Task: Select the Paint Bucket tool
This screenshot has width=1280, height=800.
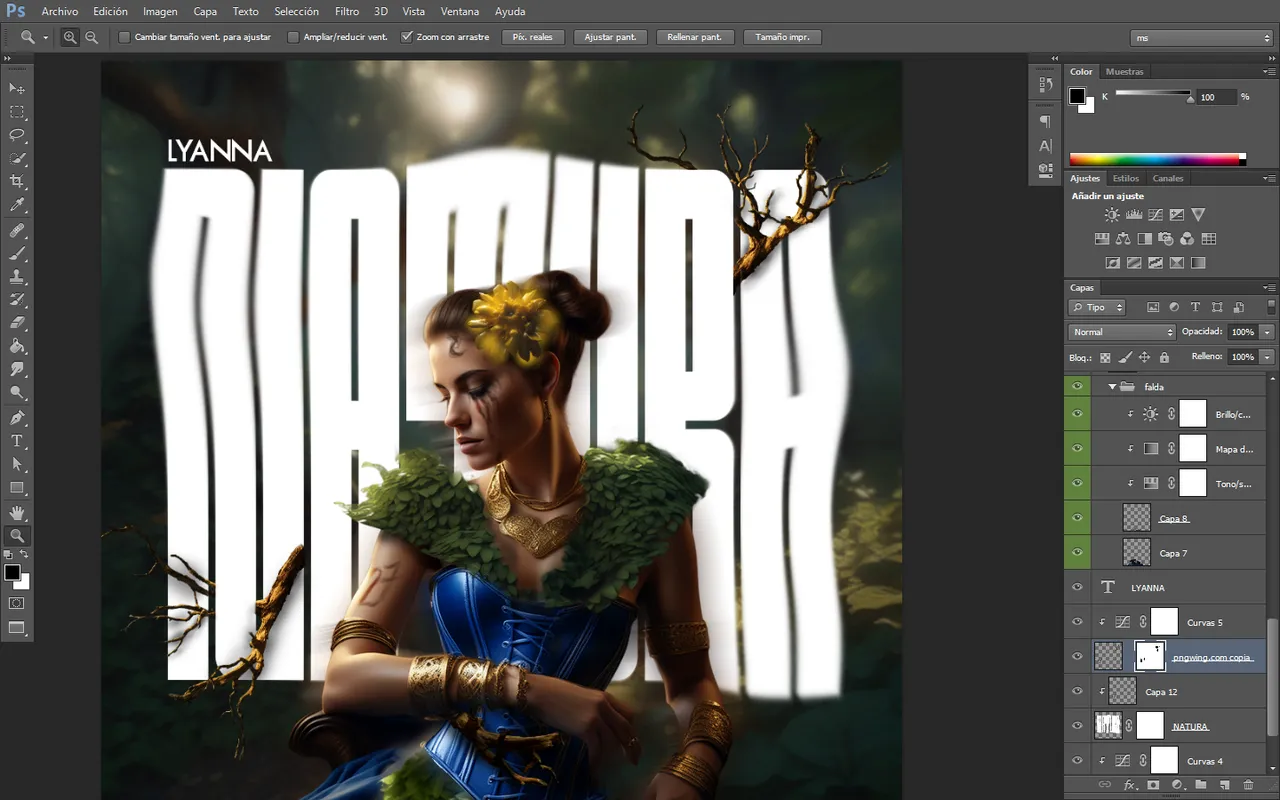Action: [17, 346]
